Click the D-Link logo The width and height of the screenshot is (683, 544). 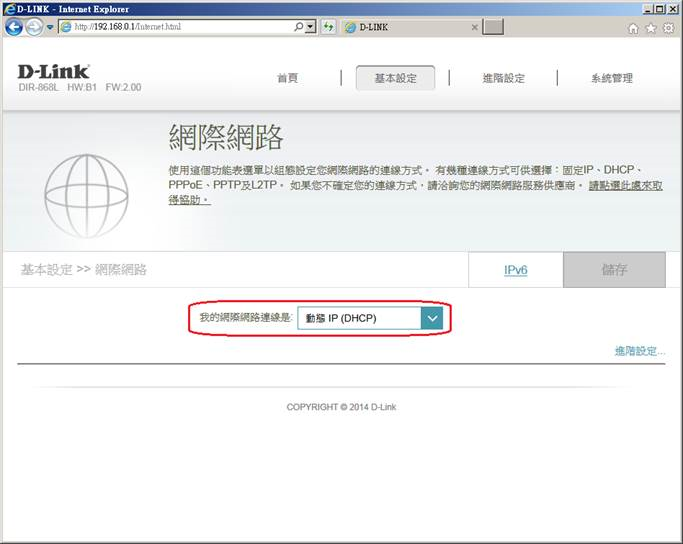54,72
